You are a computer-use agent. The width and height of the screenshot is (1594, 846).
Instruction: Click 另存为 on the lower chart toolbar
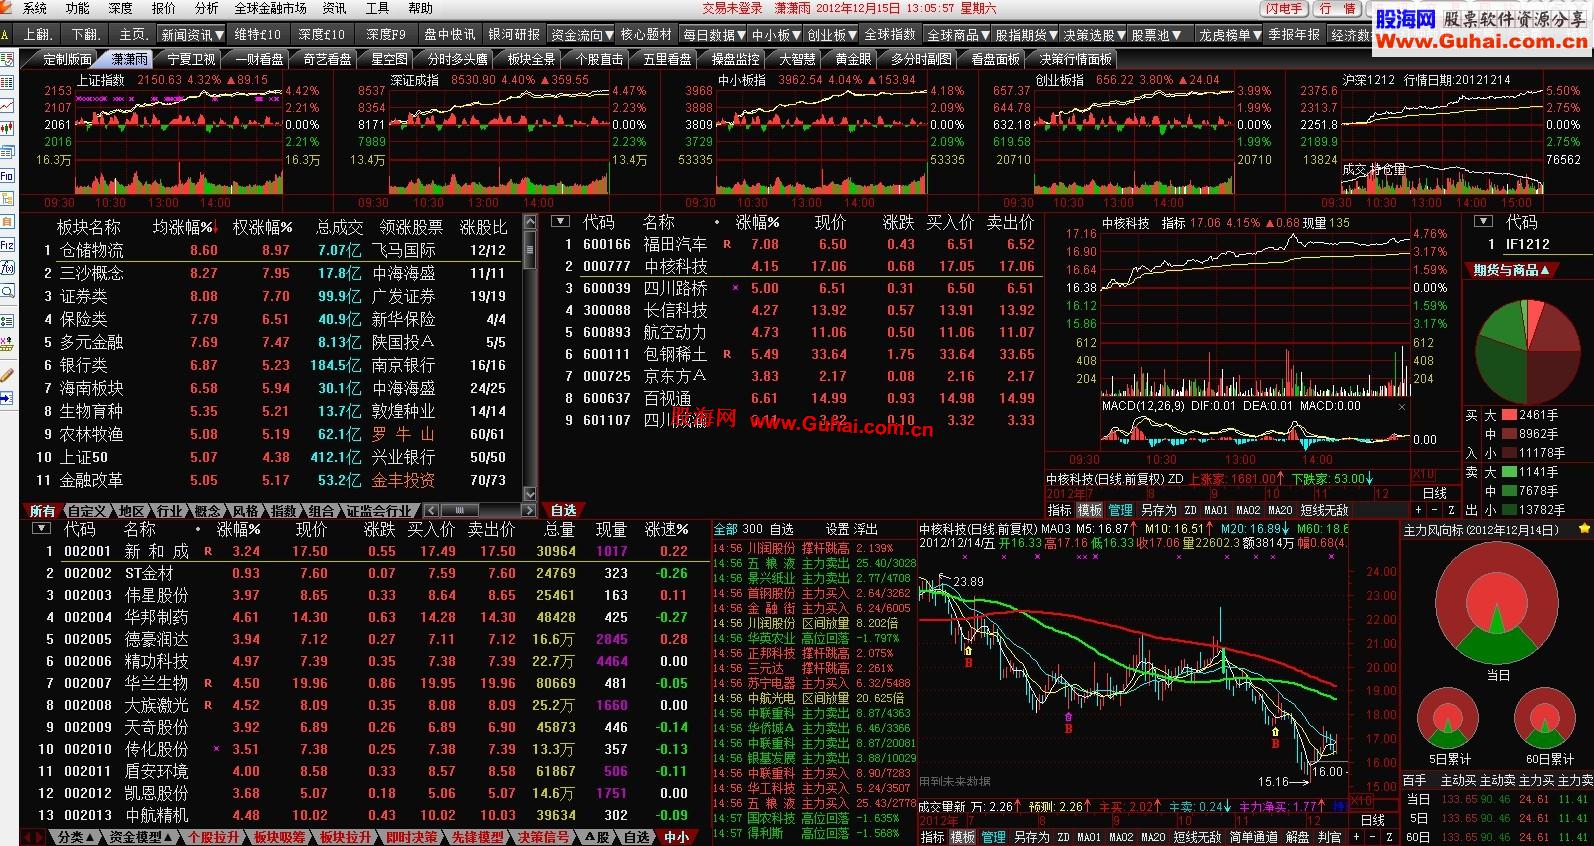[x=1031, y=837]
